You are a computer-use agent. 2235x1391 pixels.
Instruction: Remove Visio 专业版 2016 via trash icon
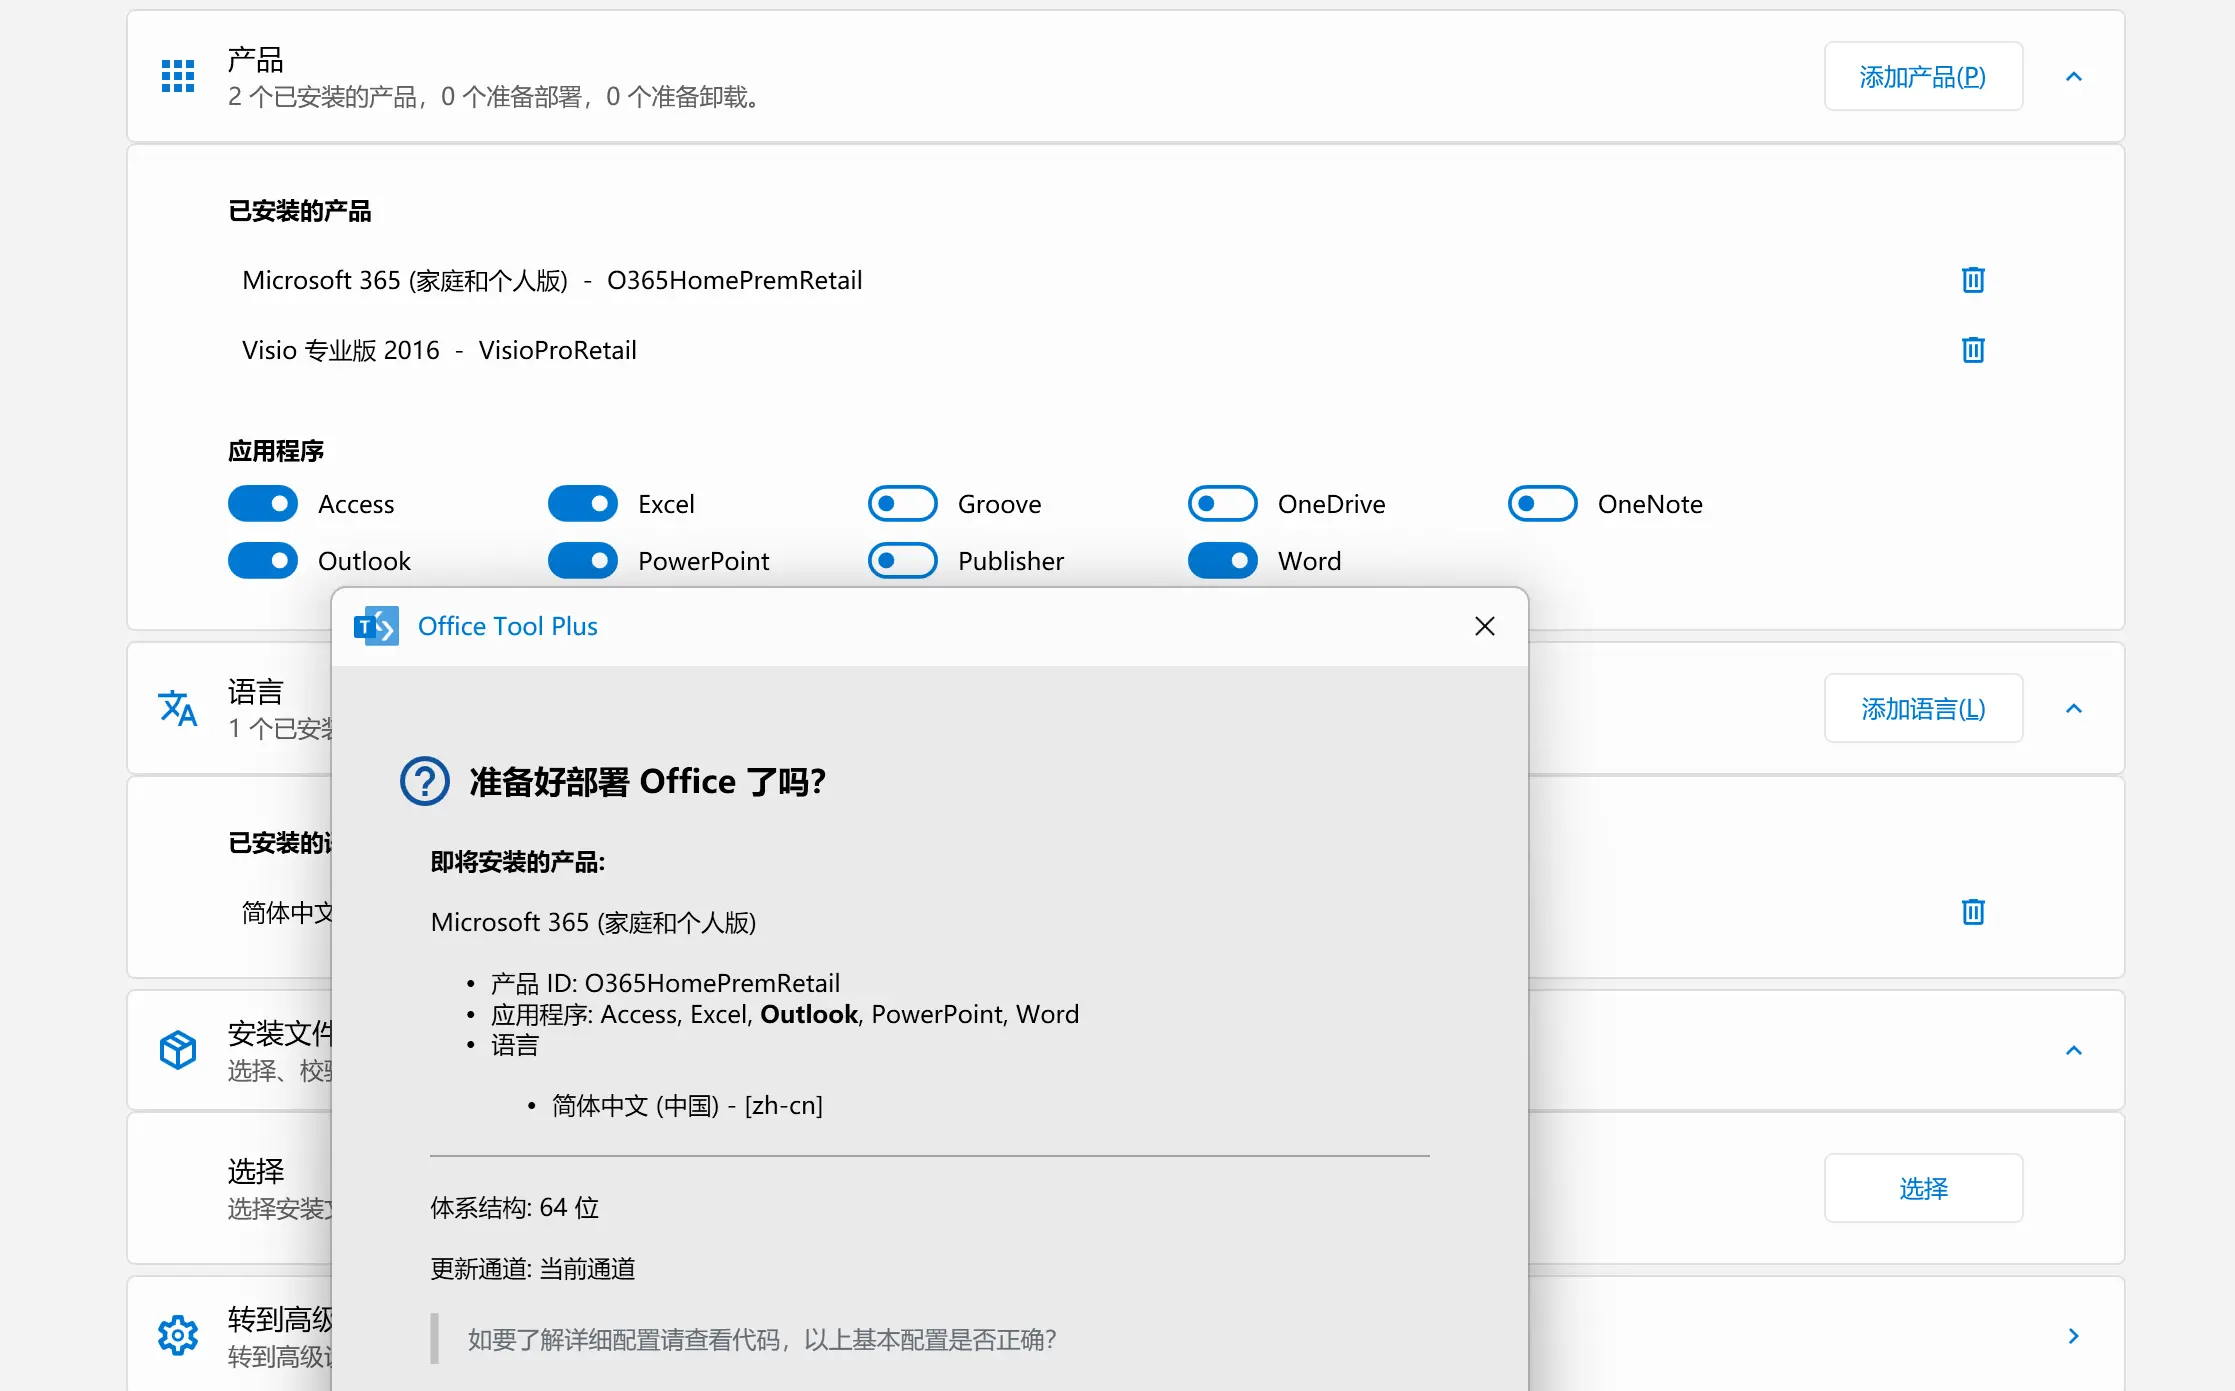click(1971, 350)
